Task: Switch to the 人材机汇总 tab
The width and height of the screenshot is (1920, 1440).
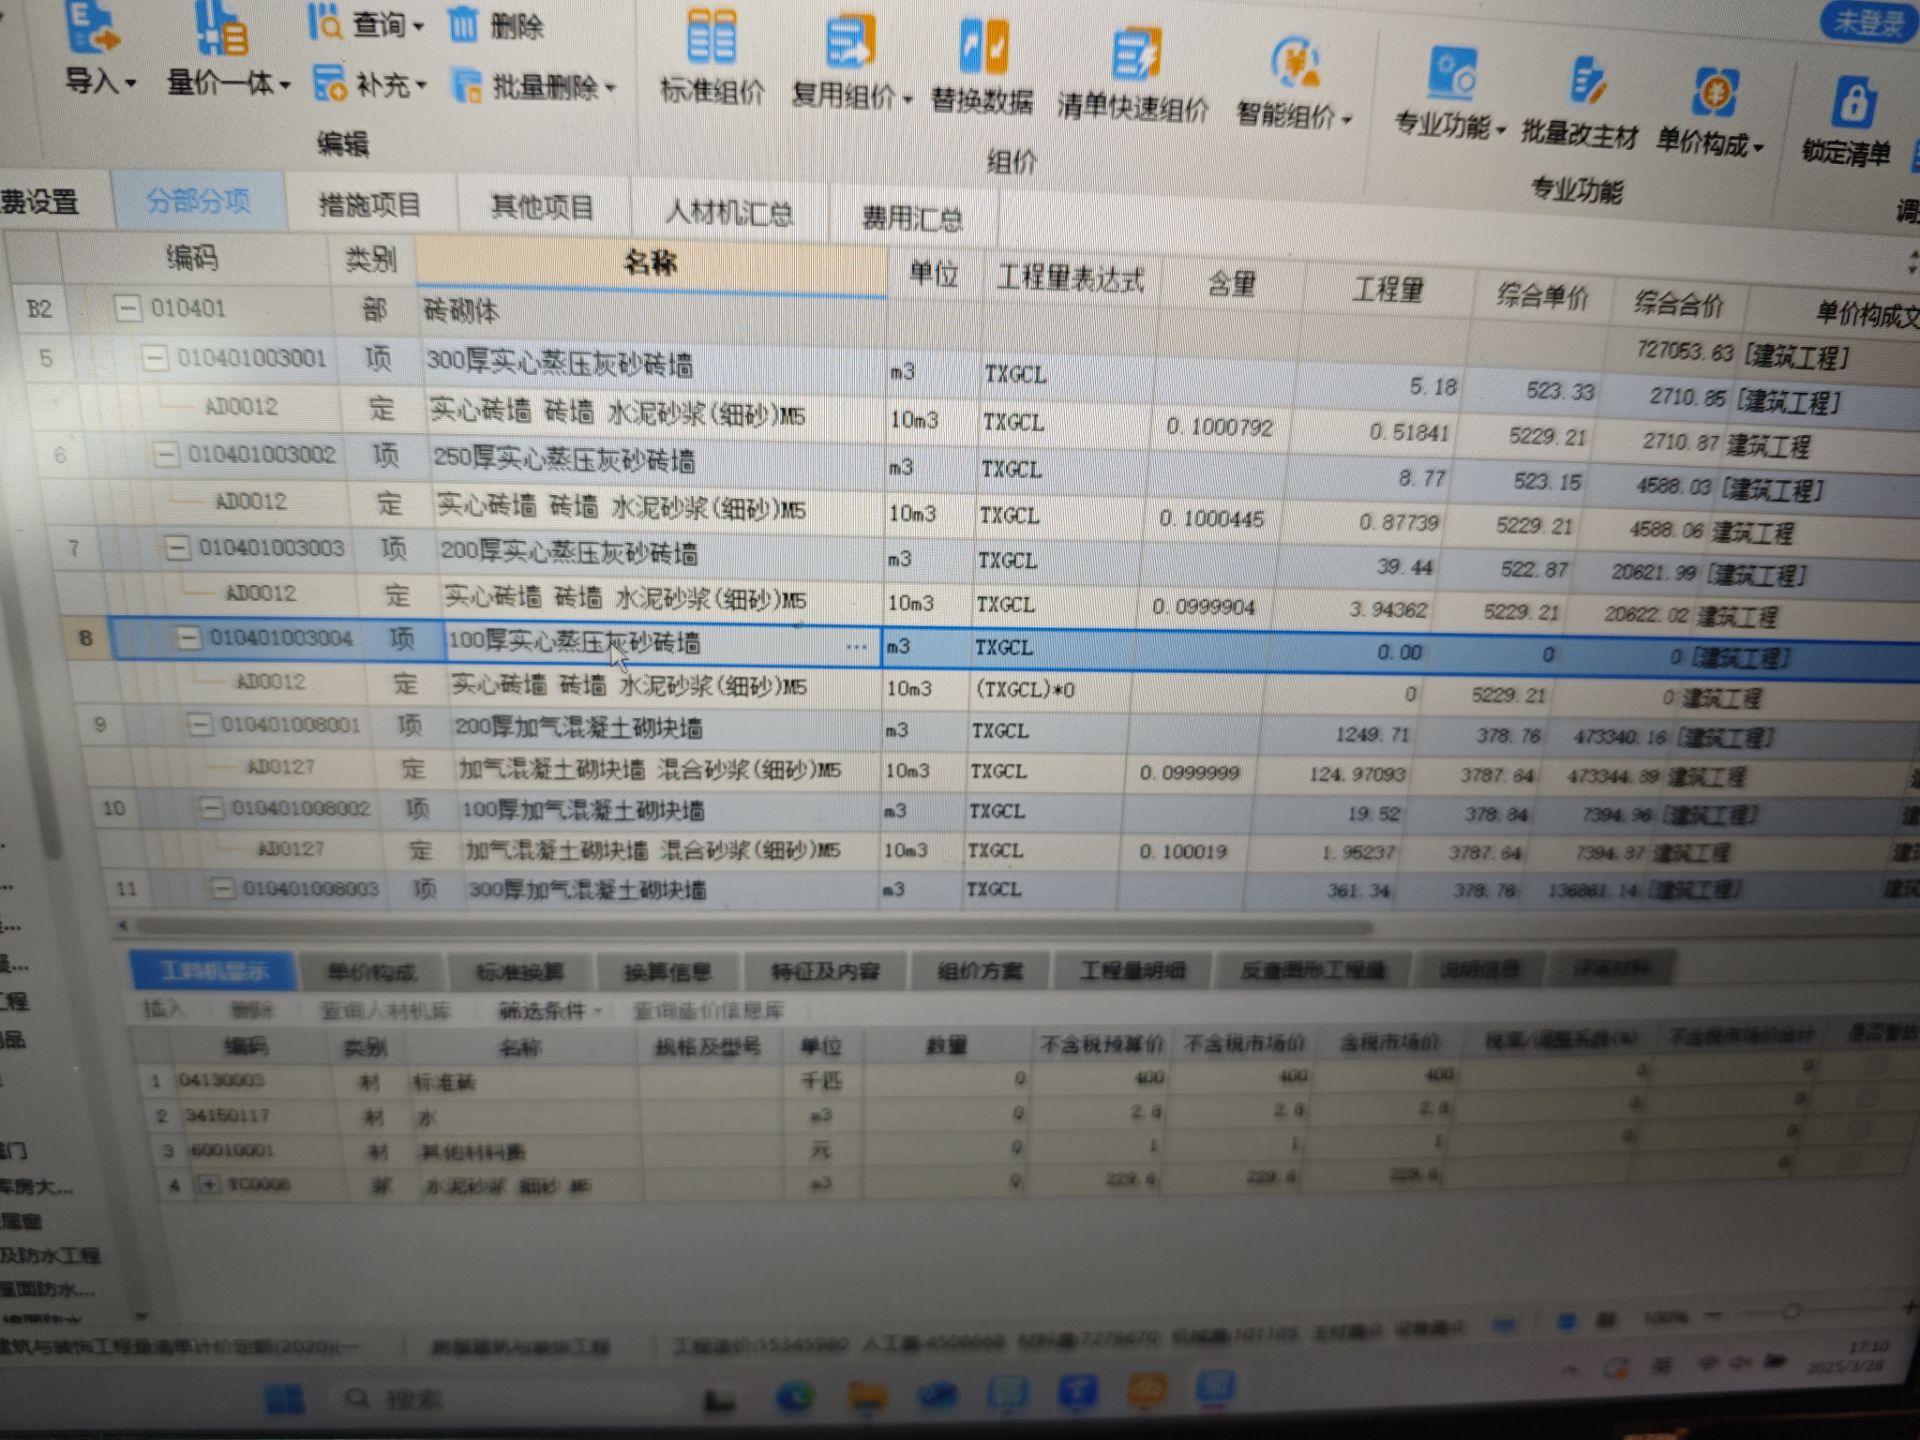Action: 728,213
